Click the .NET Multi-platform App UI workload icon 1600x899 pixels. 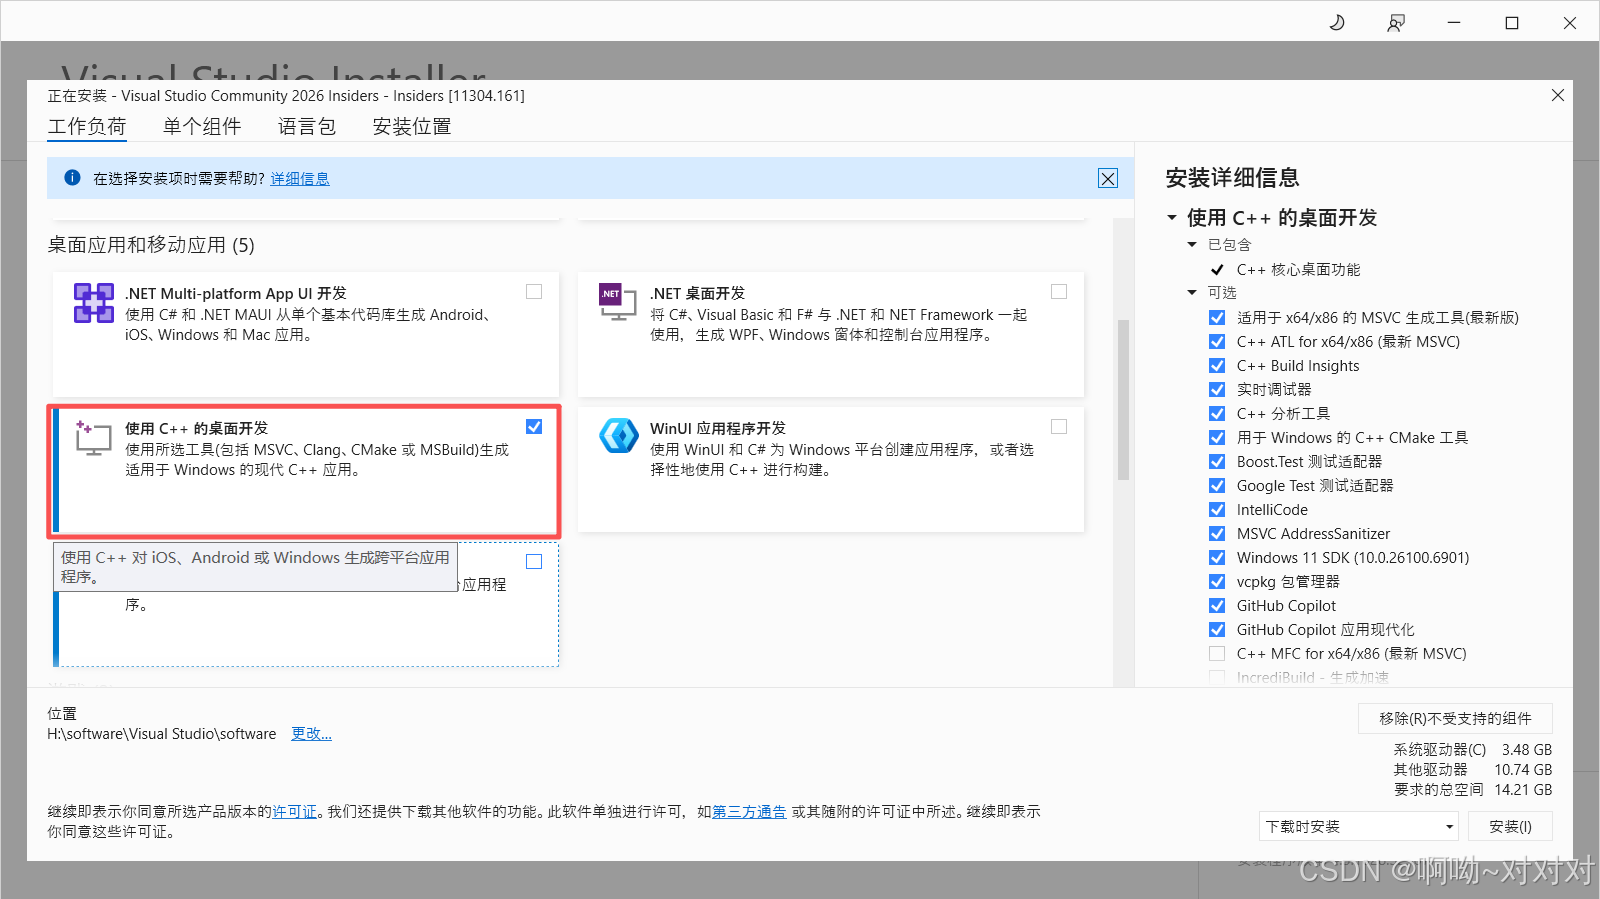click(93, 303)
